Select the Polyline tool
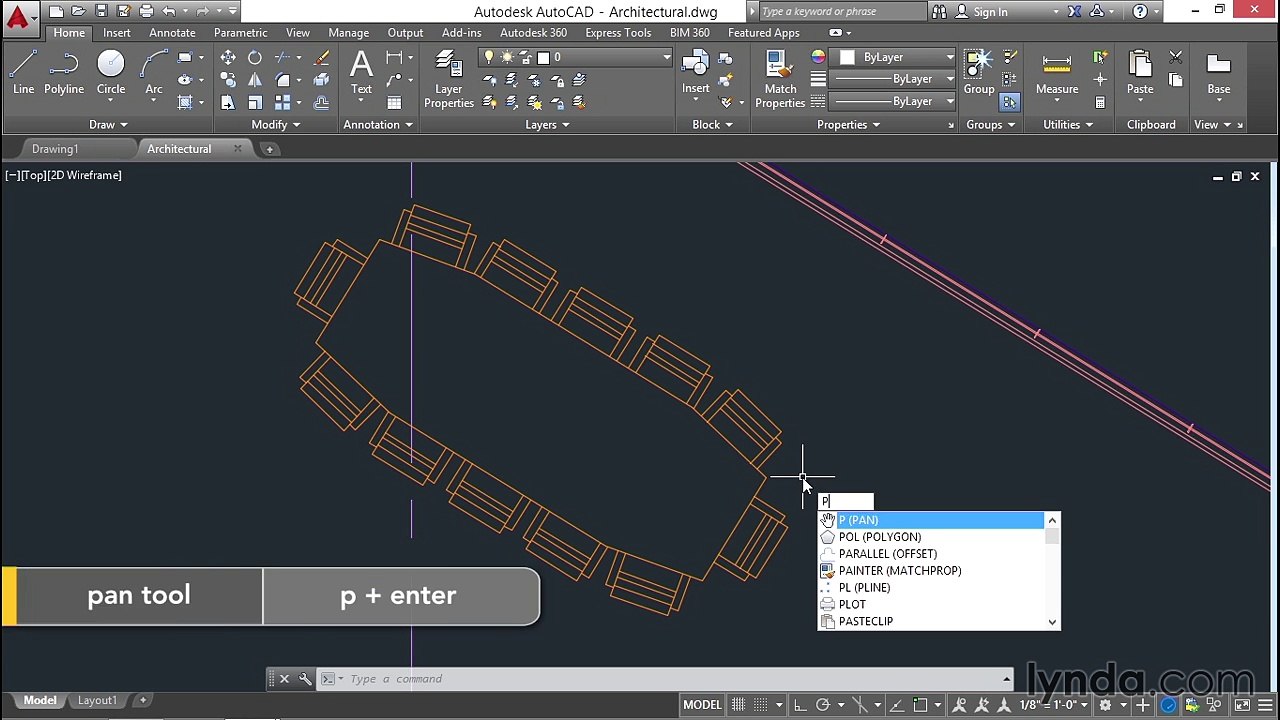Screen dimensions: 1280x720 (63, 72)
